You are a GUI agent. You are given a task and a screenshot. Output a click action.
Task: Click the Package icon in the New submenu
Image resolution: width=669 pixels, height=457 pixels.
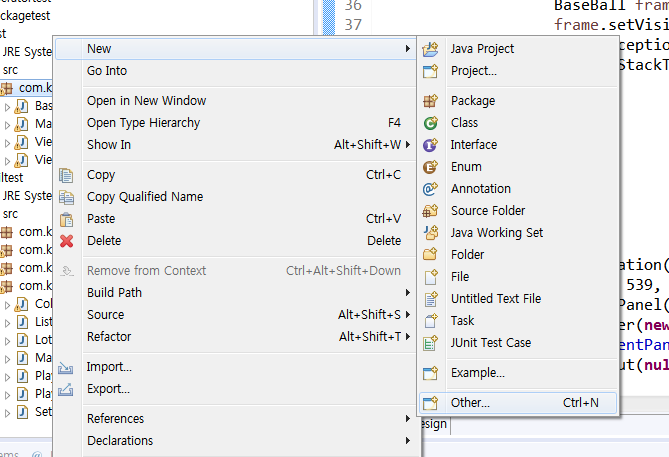click(x=430, y=101)
